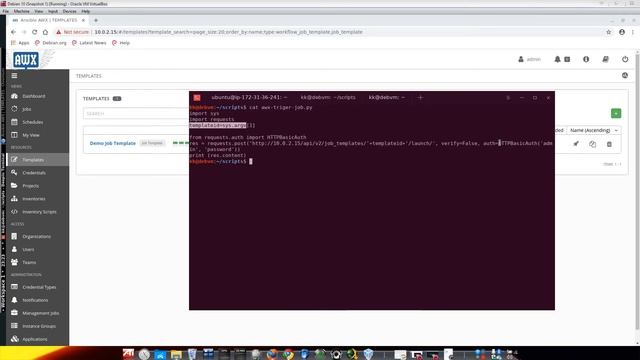Open Inventory Scripts in the sidebar
The image size is (640, 360).
pos(39,212)
